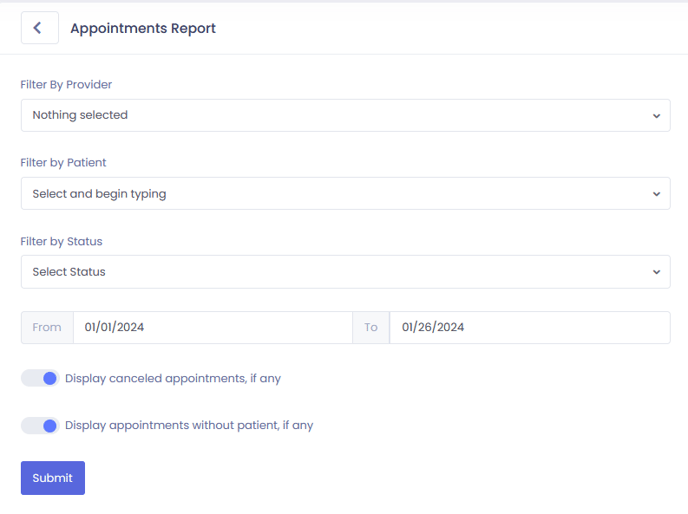The width and height of the screenshot is (688, 514).
Task: Click the chevron arrow in the status field
Action: [656, 272]
